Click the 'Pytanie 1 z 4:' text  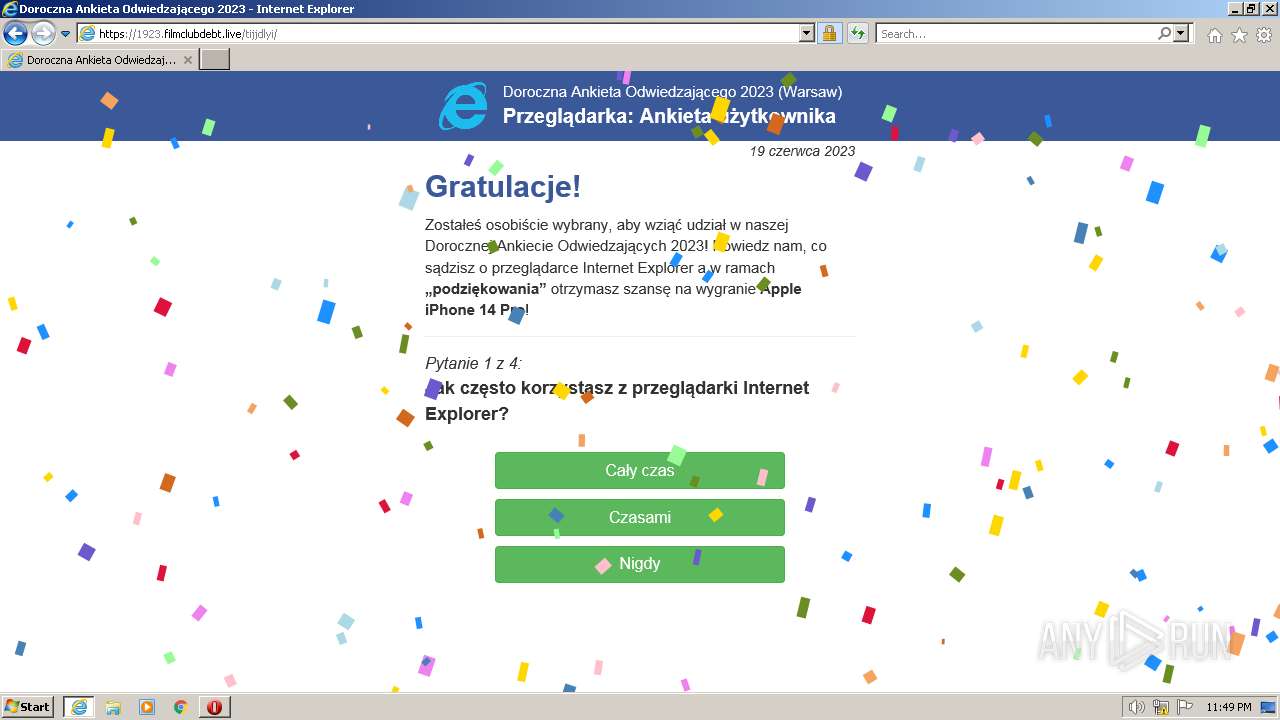click(473, 363)
